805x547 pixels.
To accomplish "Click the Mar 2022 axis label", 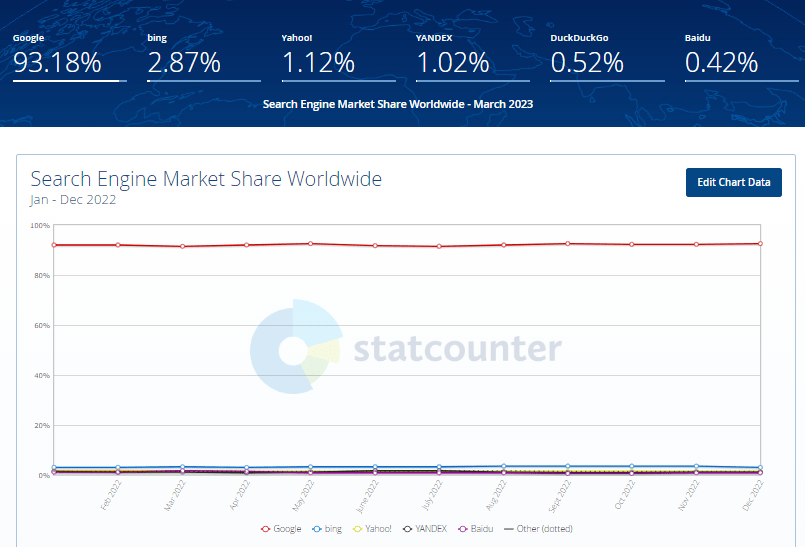I will (175, 495).
